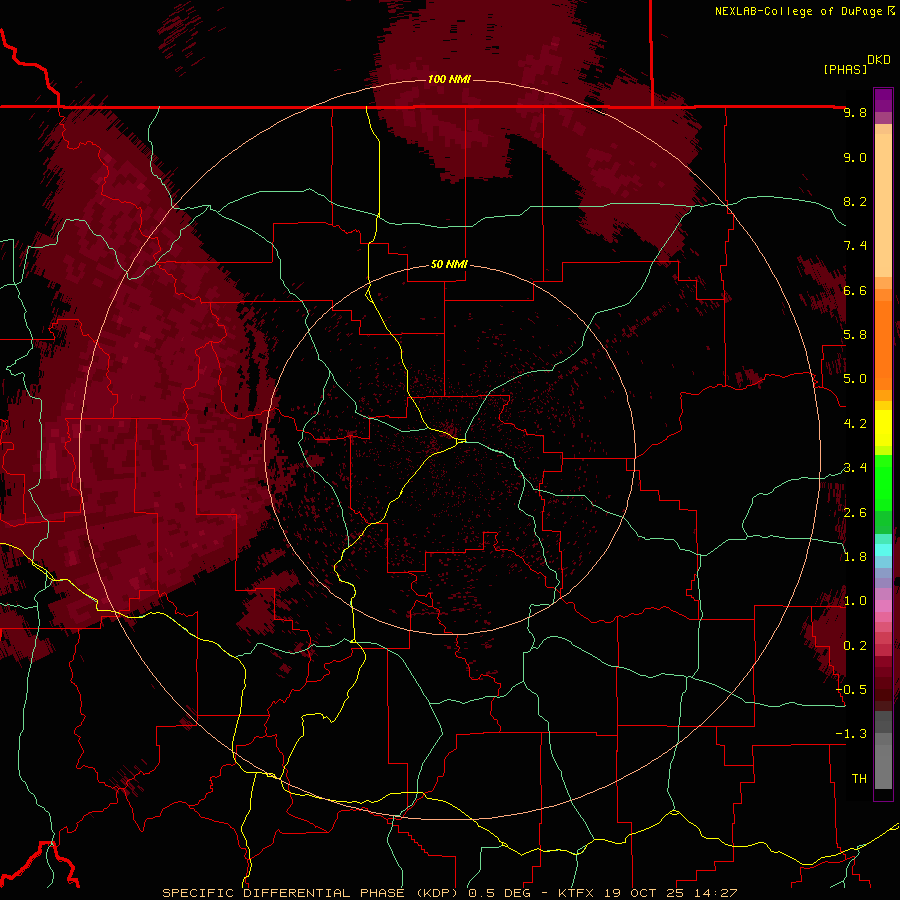The width and height of the screenshot is (900, 900).
Task: Click the 7.4 value on the color scale
Action: point(855,246)
